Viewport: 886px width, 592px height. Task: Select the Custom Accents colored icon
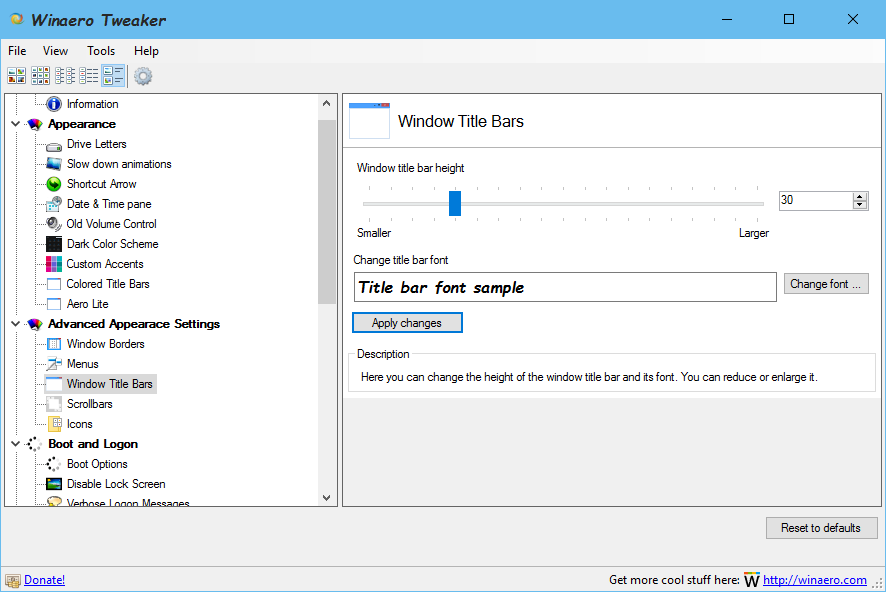(x=54, y=264)
